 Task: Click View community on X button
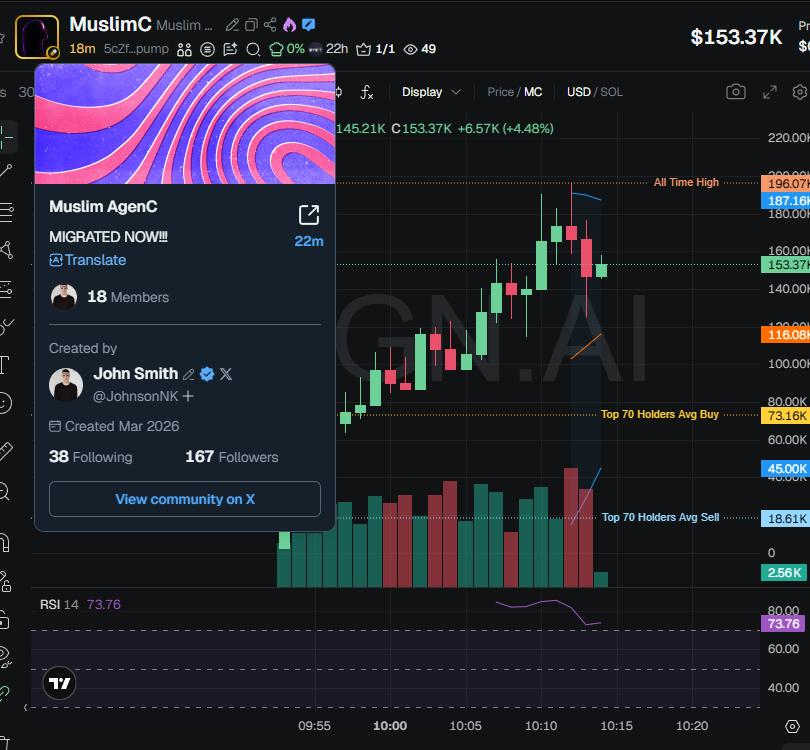coord(185,499)
